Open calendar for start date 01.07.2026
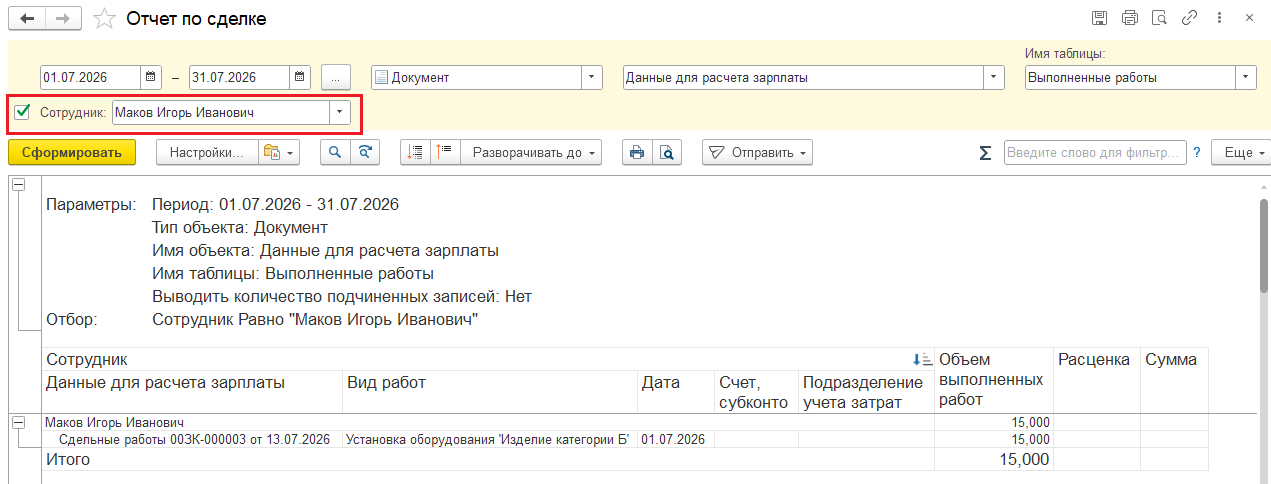 pyautogui.click(x=150, y=77)
